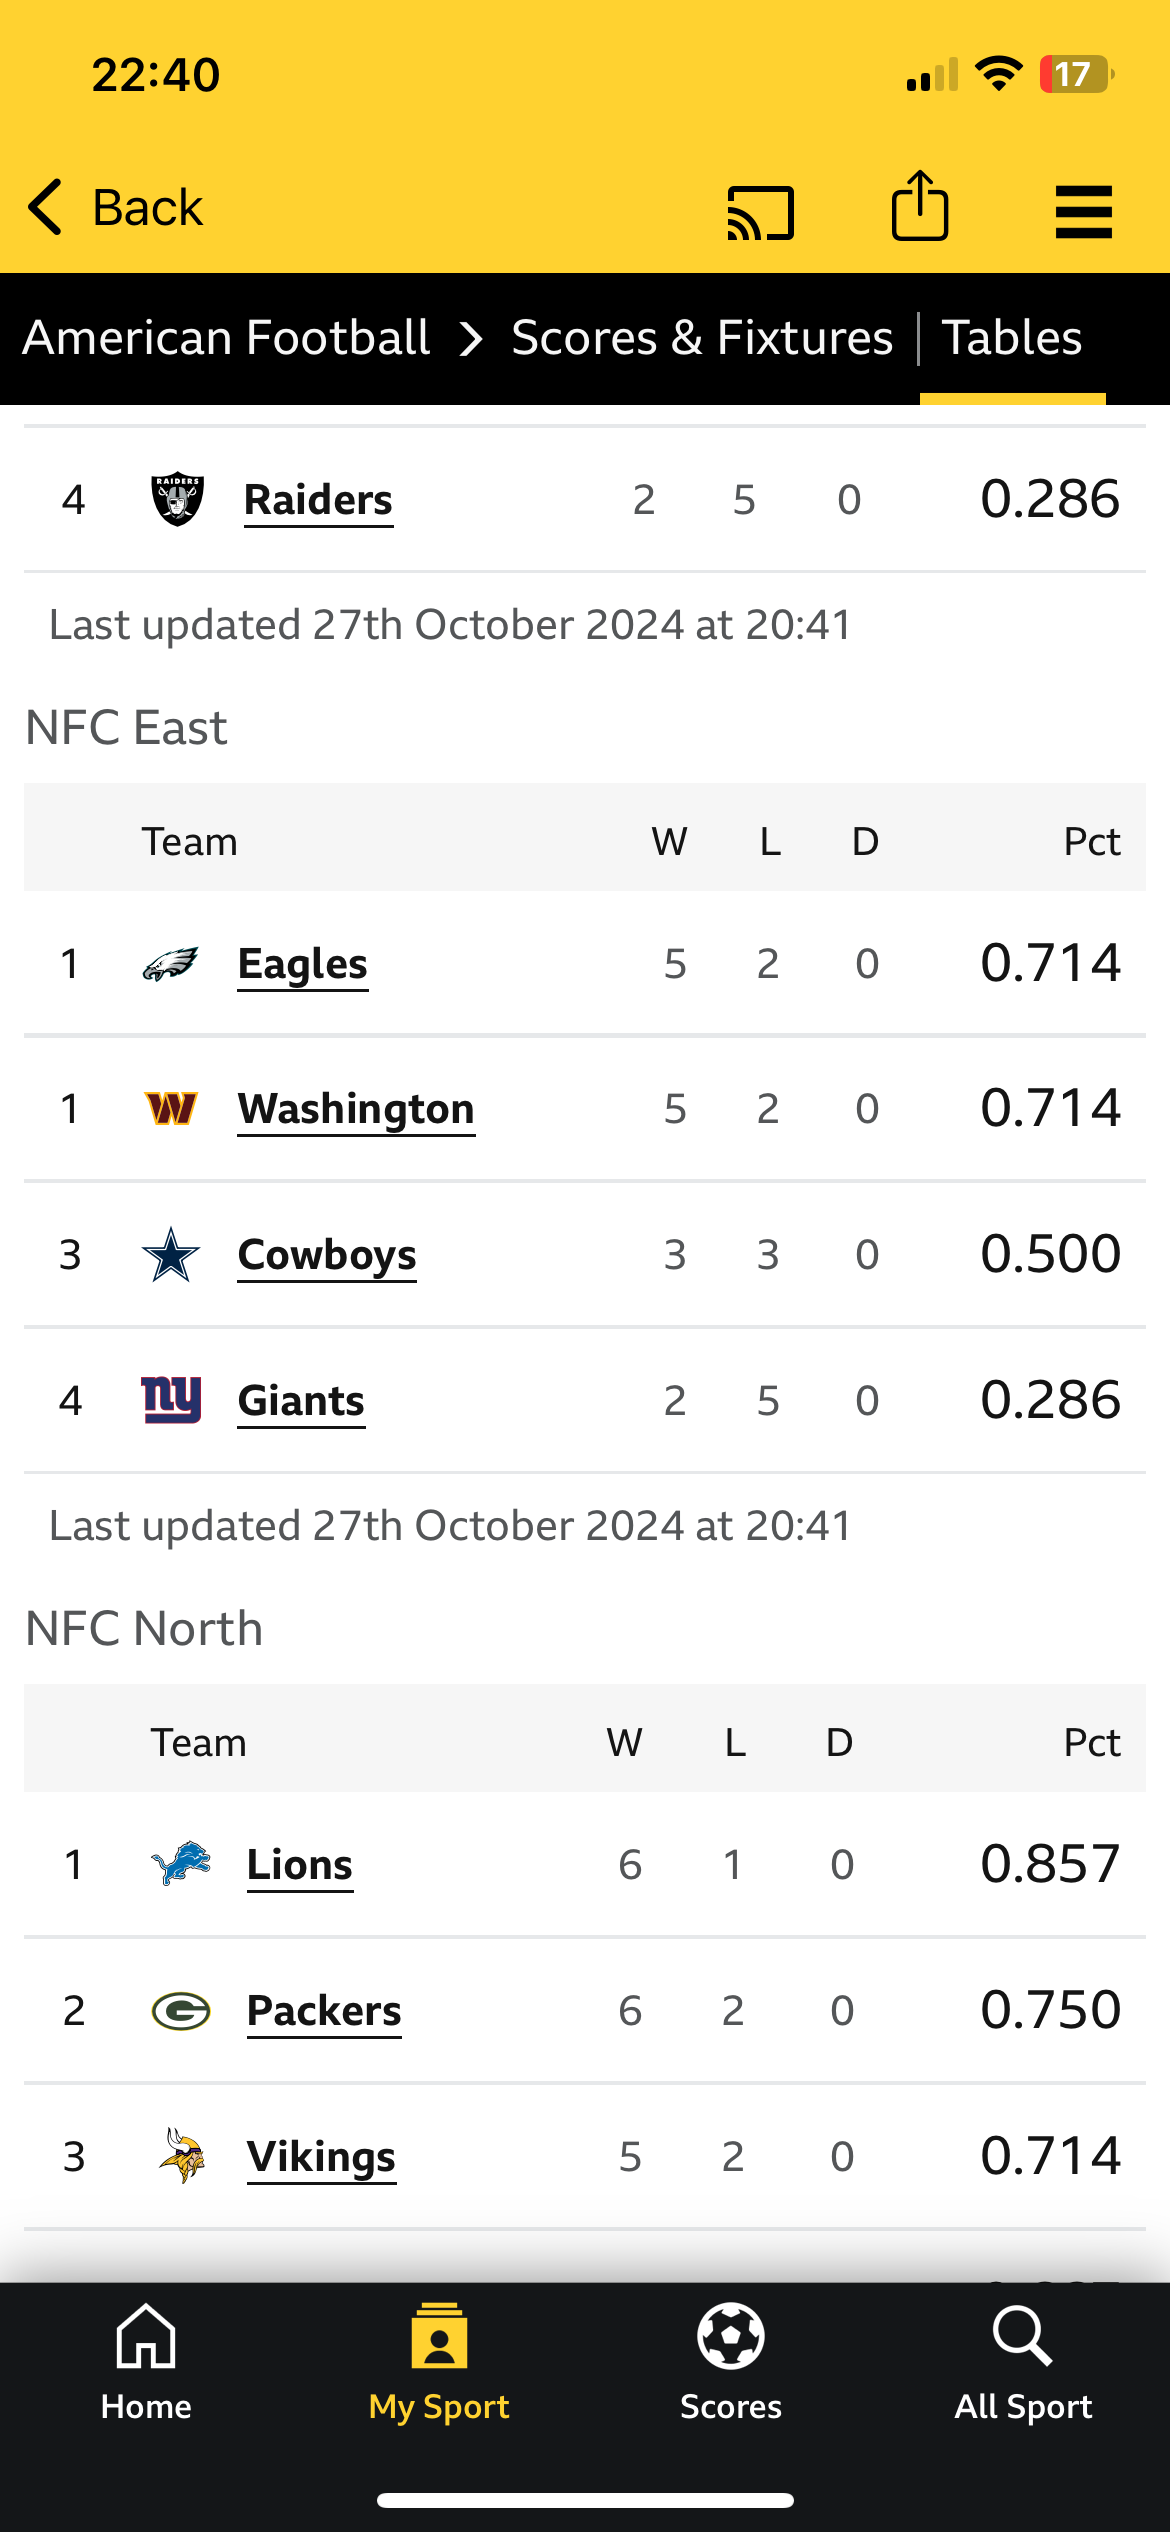Expand American Football breadcrumb chevron
This screenshot has height=2532, width=1170.
click(x=471, y=339)
